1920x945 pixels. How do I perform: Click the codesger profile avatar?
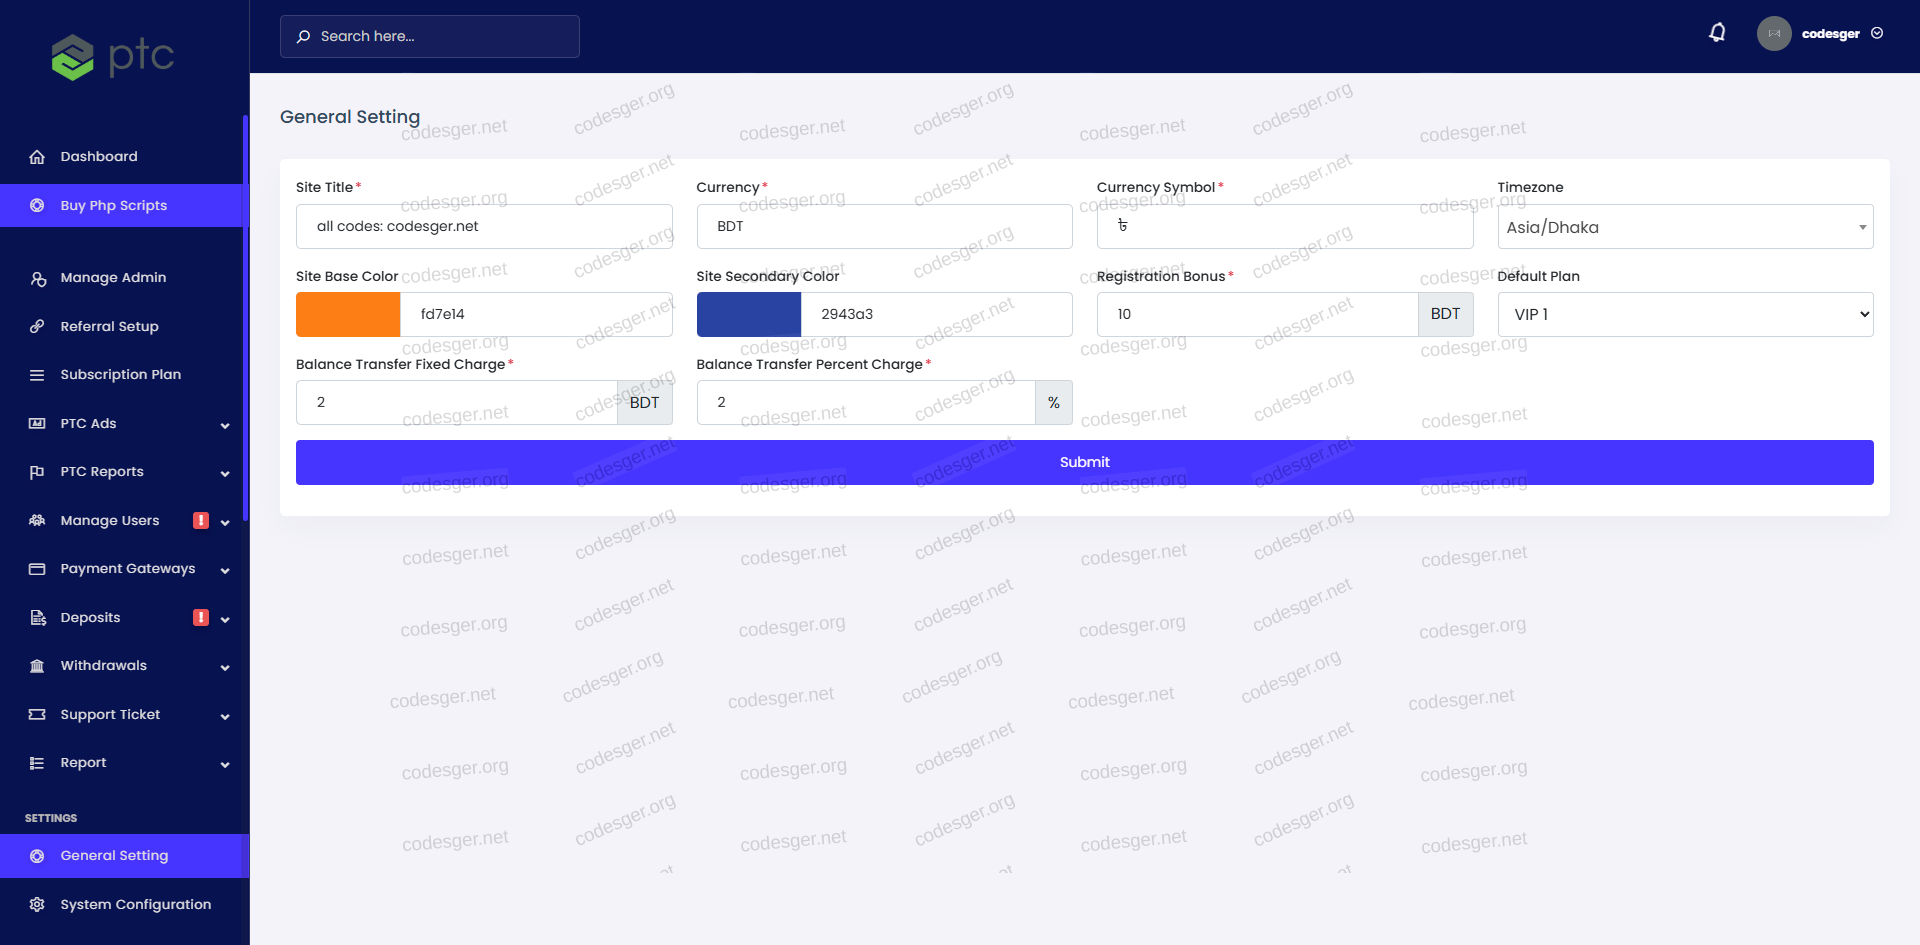[1773, 33]
